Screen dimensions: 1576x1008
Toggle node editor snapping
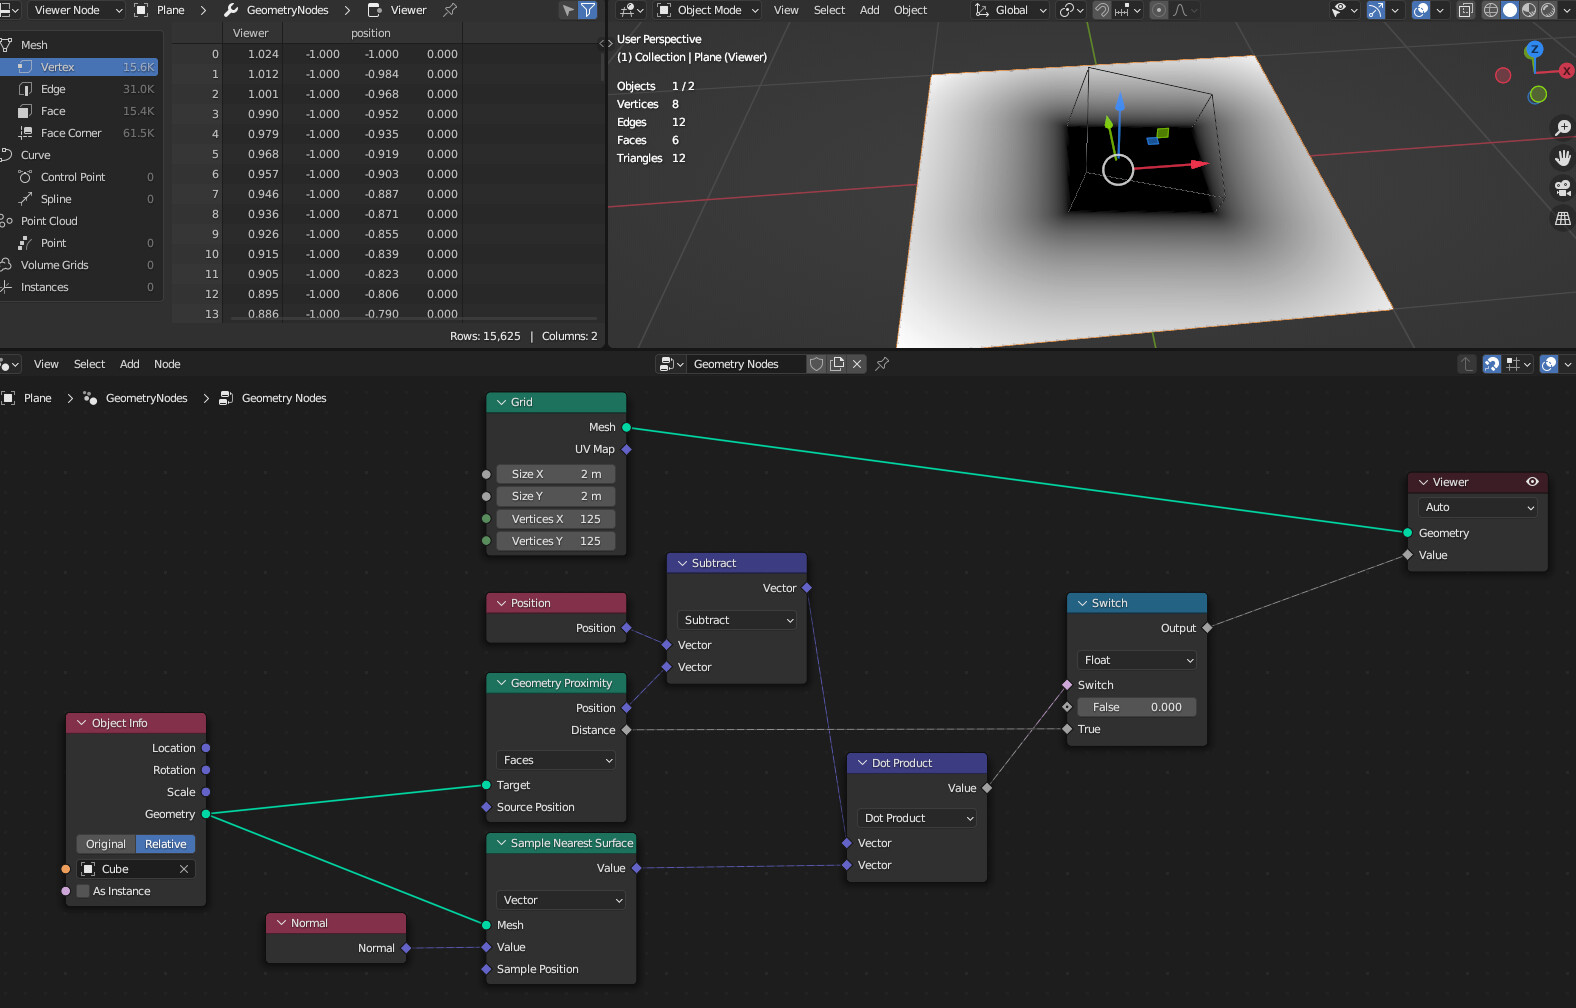1491,364
